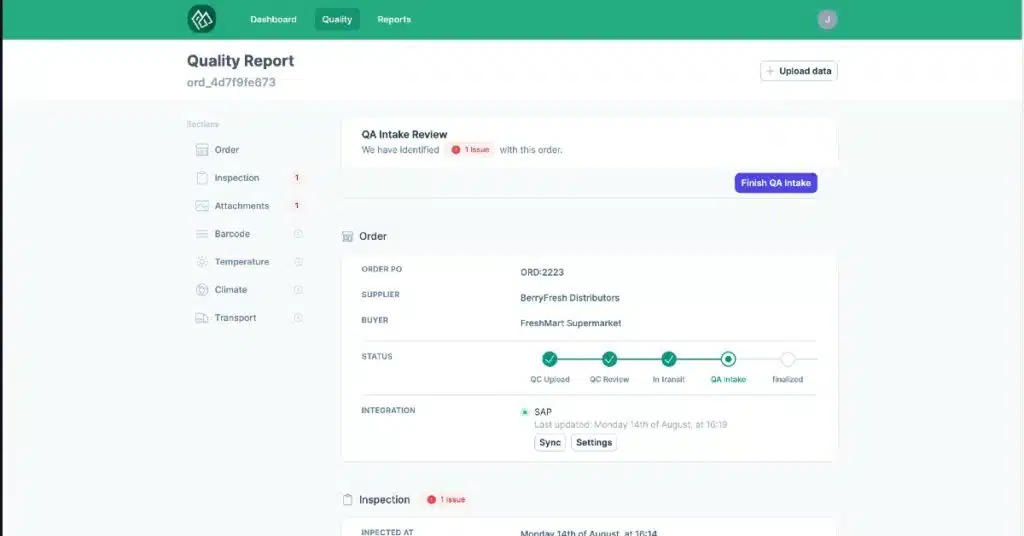This screenshot has width=1024, height=536.
Task: Click Inspection issue count badge in sidebar
Action: 297,178
